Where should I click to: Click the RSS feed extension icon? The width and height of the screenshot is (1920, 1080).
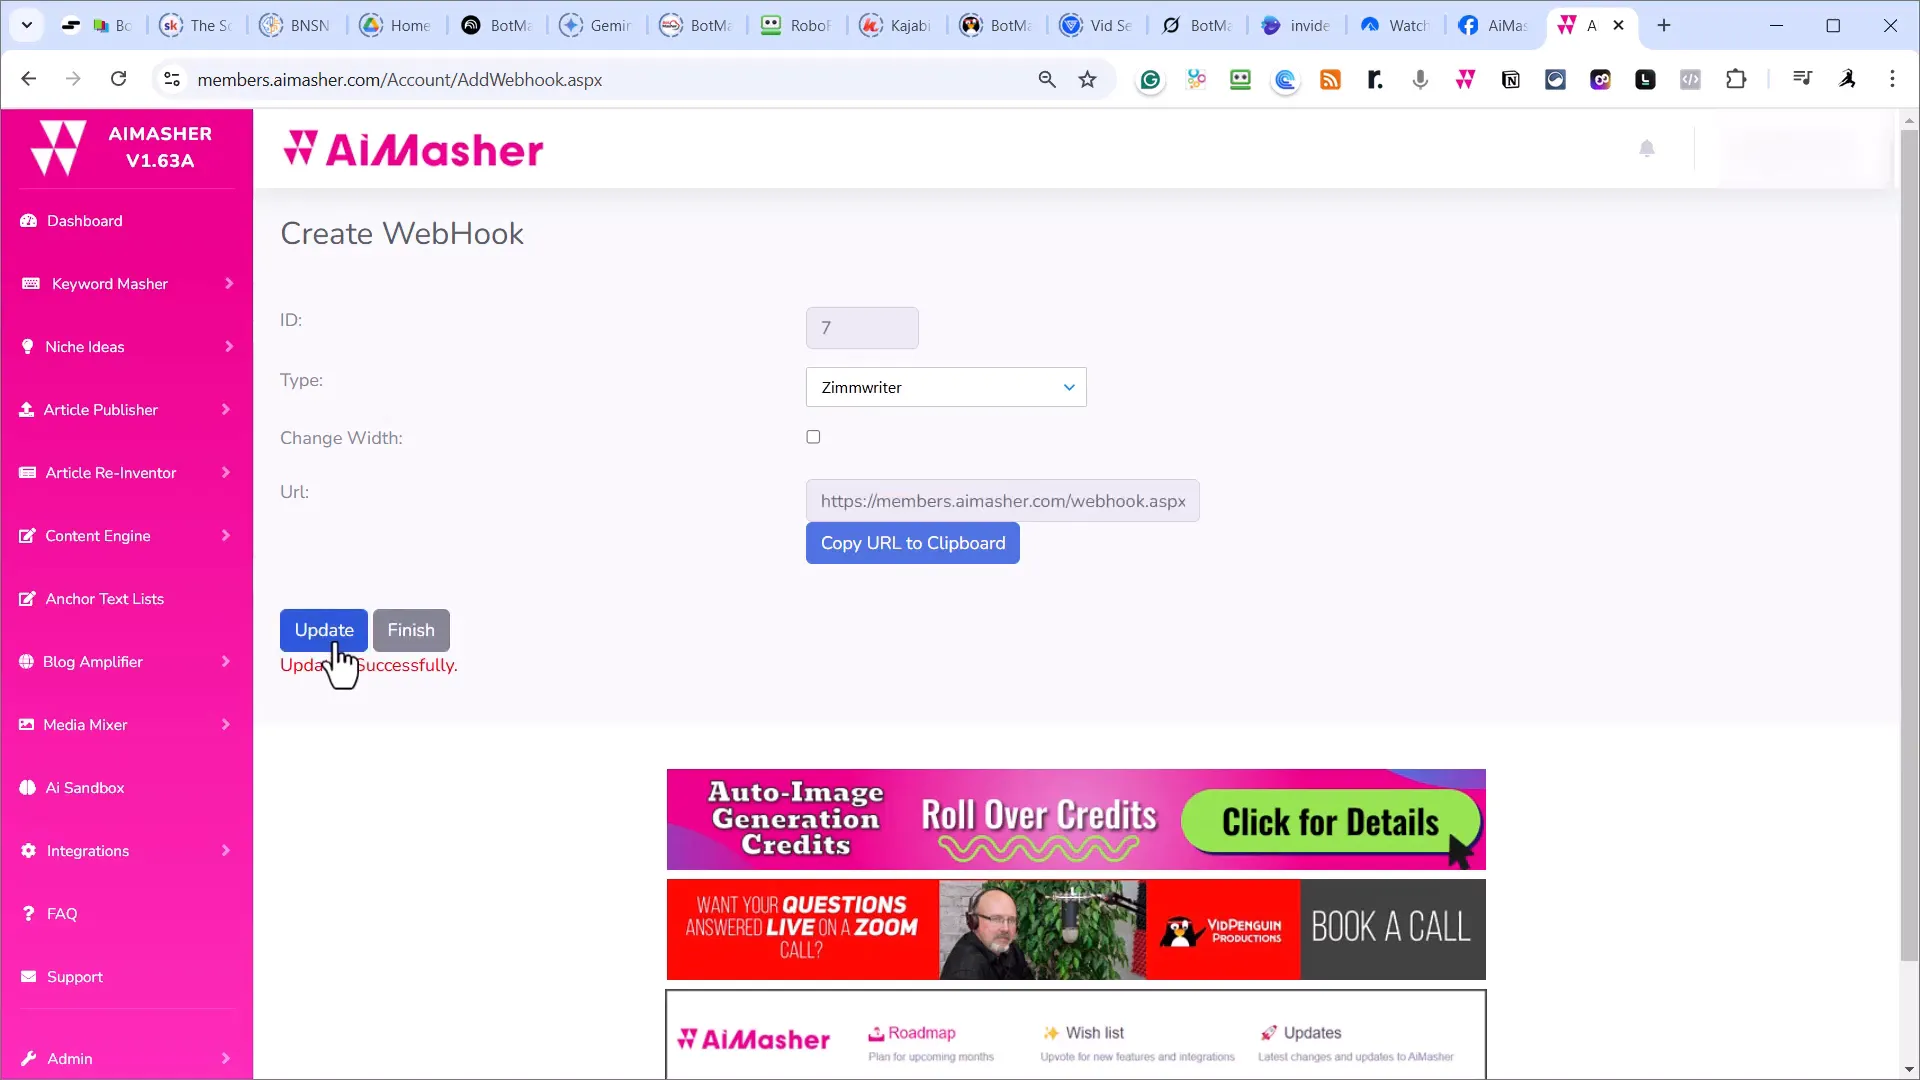(x=1330, y=80)
